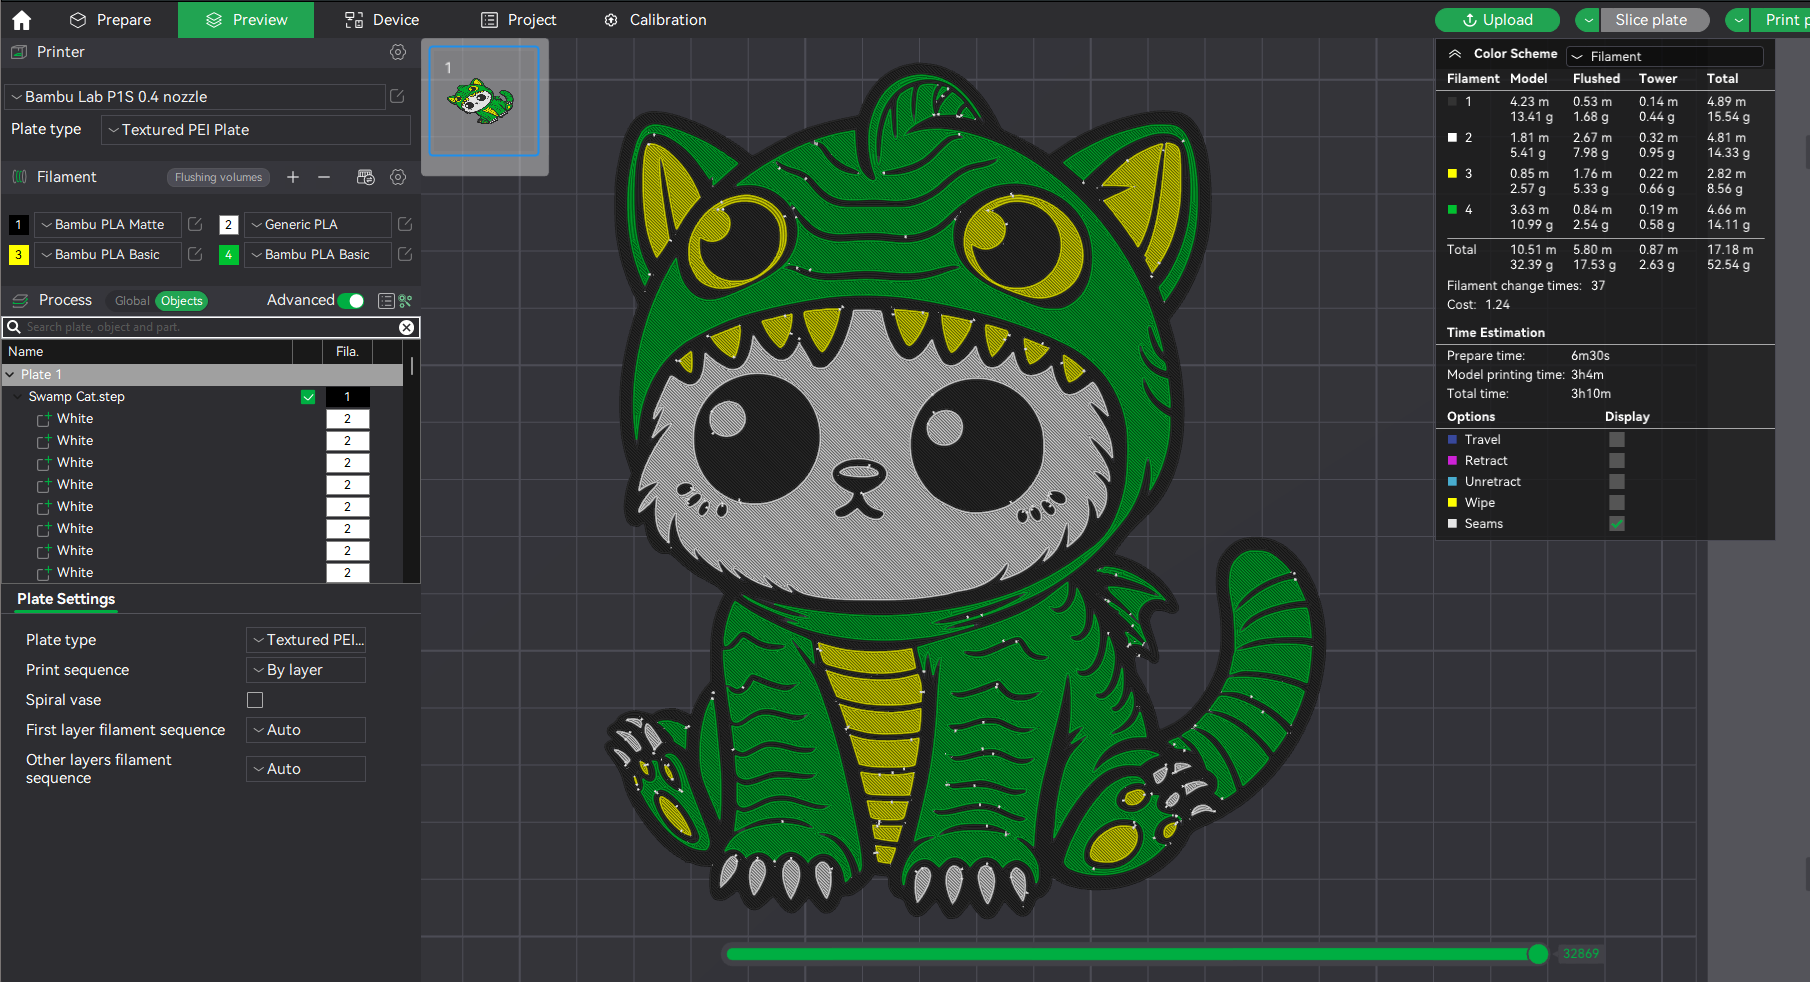
Task: Open the Plate Settings tab
Action: click(66, 599)
